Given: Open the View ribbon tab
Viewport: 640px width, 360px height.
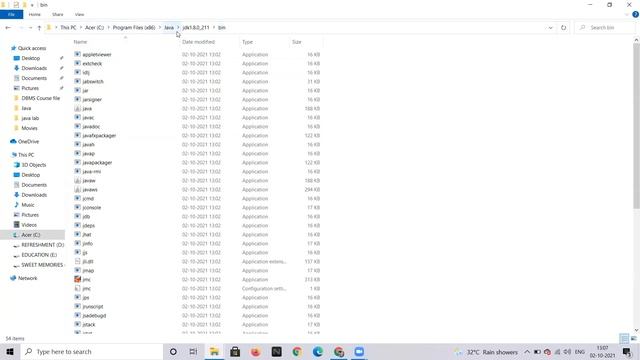Looking at the screenshot, I should [x=79, y=14].
